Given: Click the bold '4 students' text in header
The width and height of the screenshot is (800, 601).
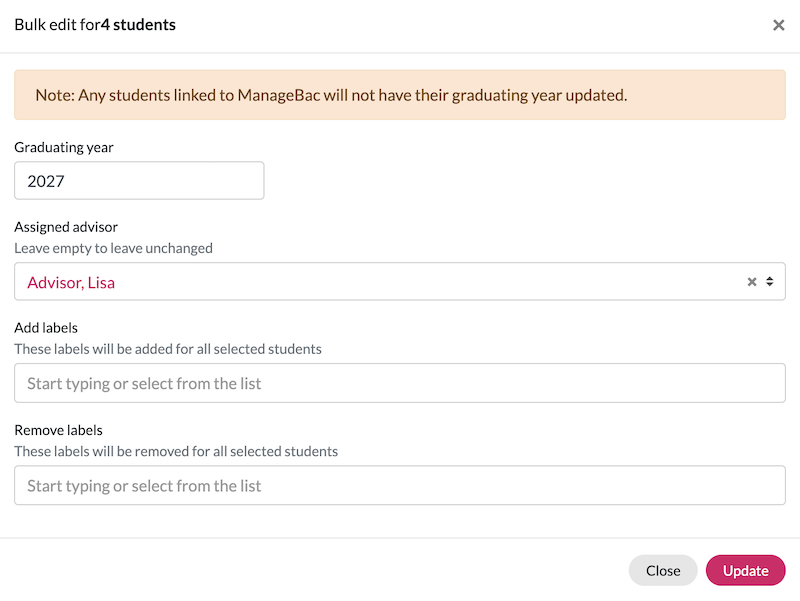Looking at the screenshot, I should point(138,24).
